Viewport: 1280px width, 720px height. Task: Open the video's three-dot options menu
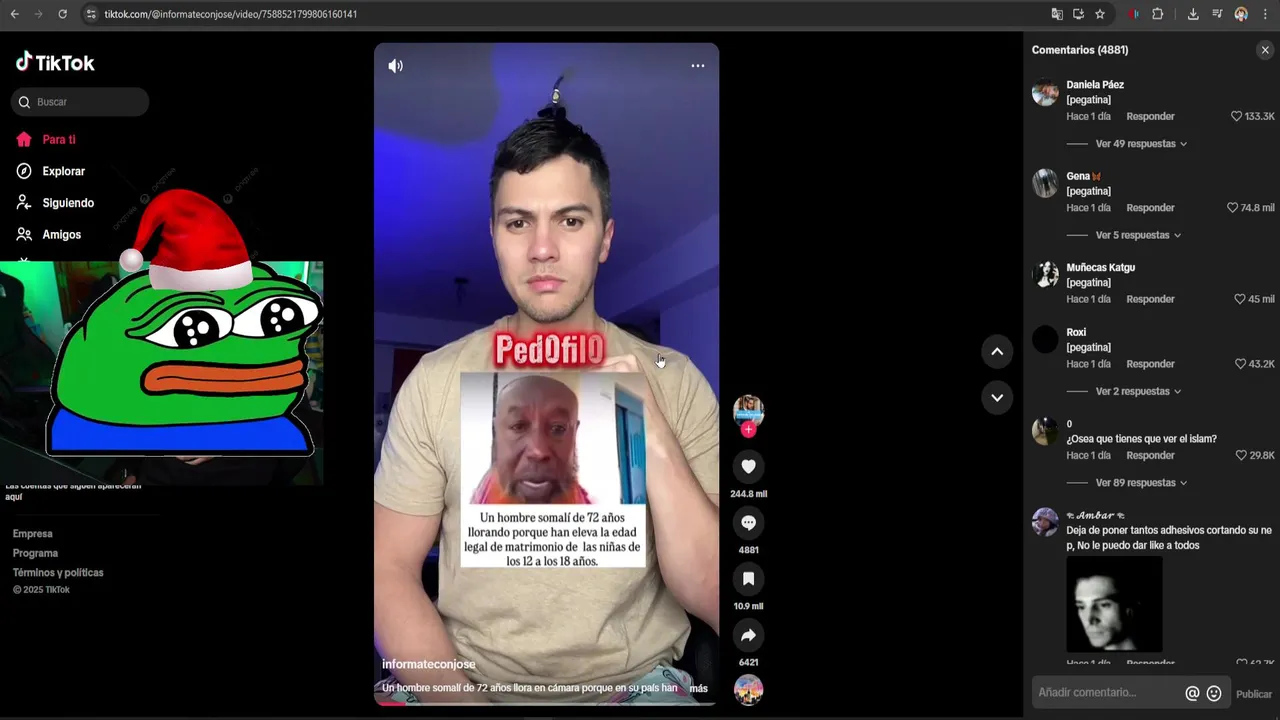pyautogui.click(x=698, y=66)
